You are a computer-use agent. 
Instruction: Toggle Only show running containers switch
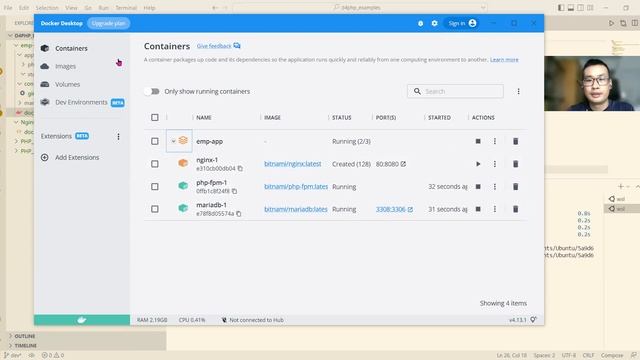click(x=152, y=91)
